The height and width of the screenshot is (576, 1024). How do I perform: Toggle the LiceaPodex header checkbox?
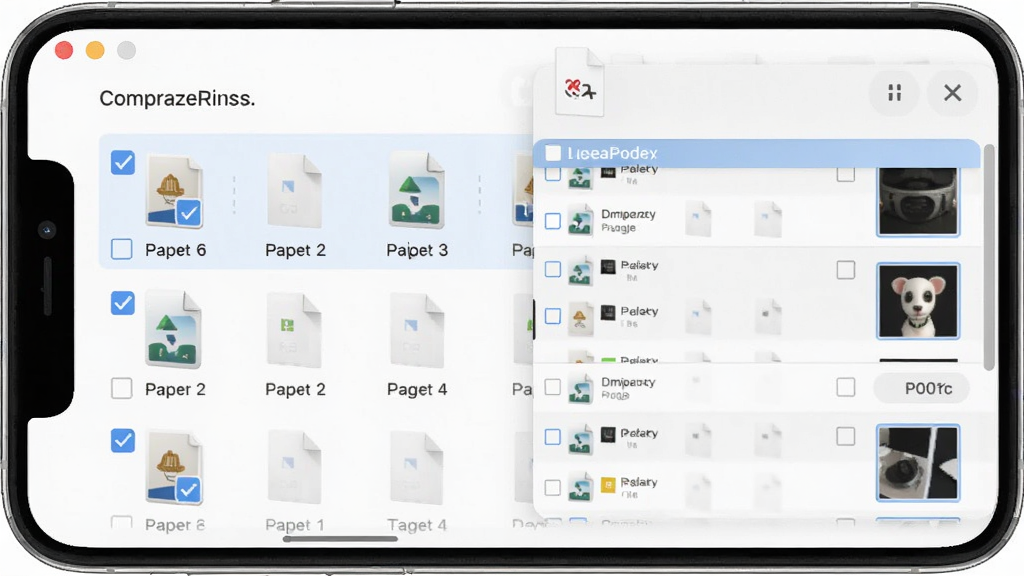(x=553, y=153)
